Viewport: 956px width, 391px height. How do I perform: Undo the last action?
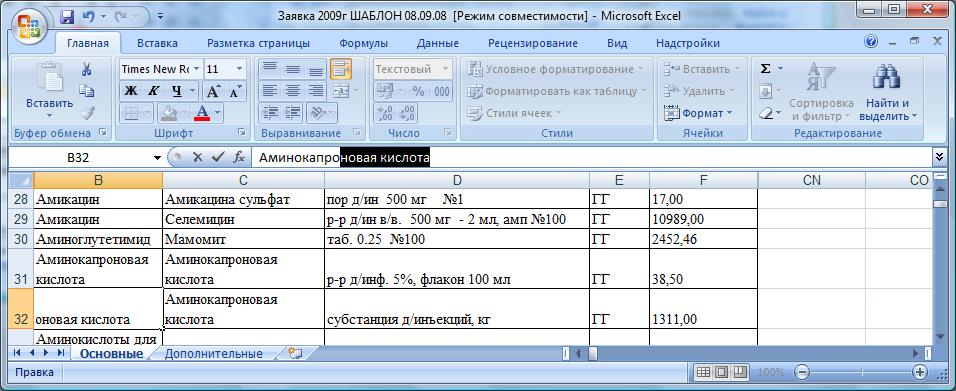[x=88, y=17]
